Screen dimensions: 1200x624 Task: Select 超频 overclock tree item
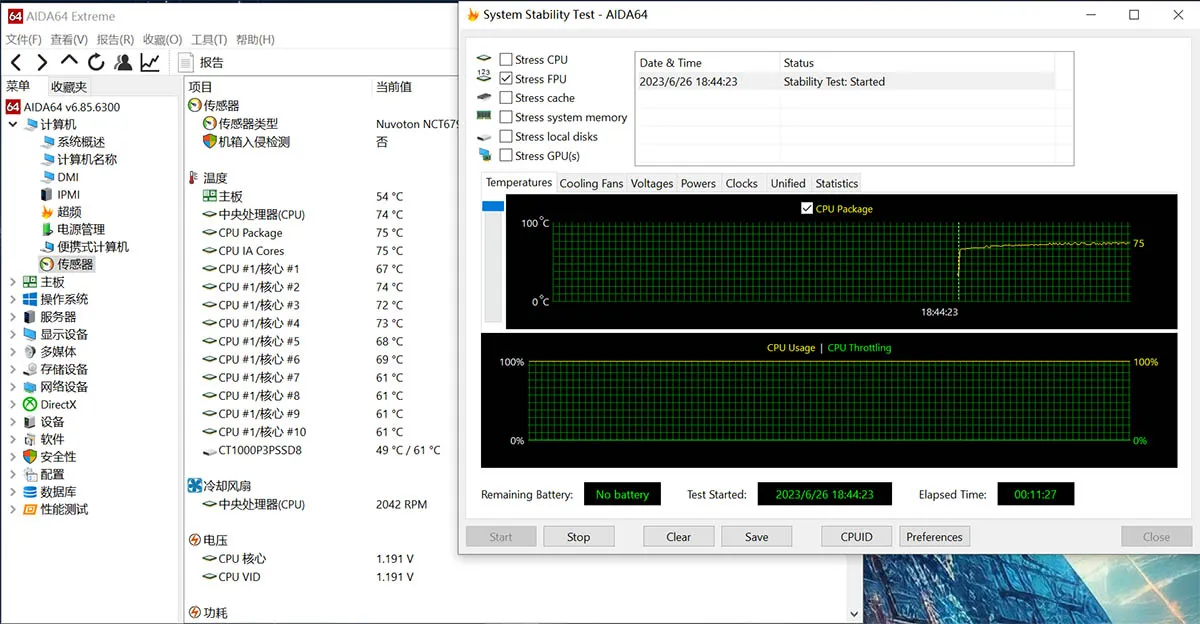pyautogui.click(x=61, y=212)
